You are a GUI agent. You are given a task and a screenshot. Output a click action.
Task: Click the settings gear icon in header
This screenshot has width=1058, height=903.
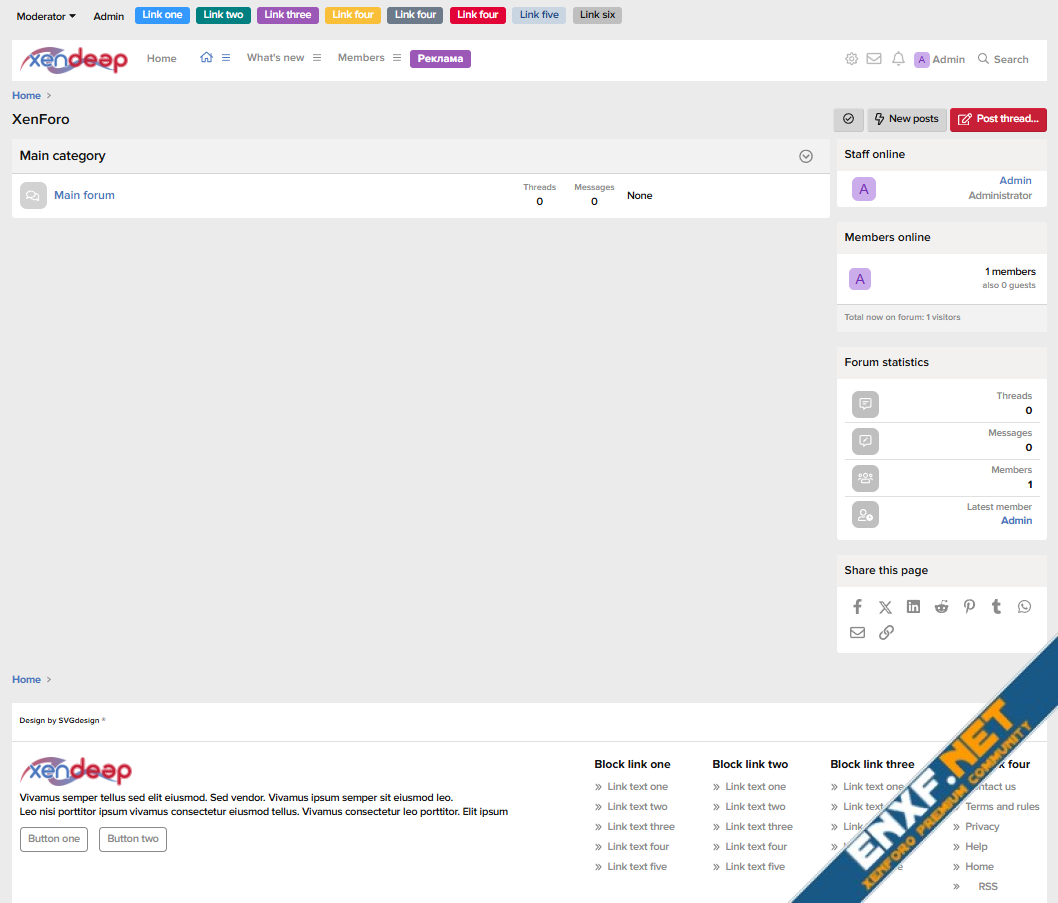coord(851,59)
